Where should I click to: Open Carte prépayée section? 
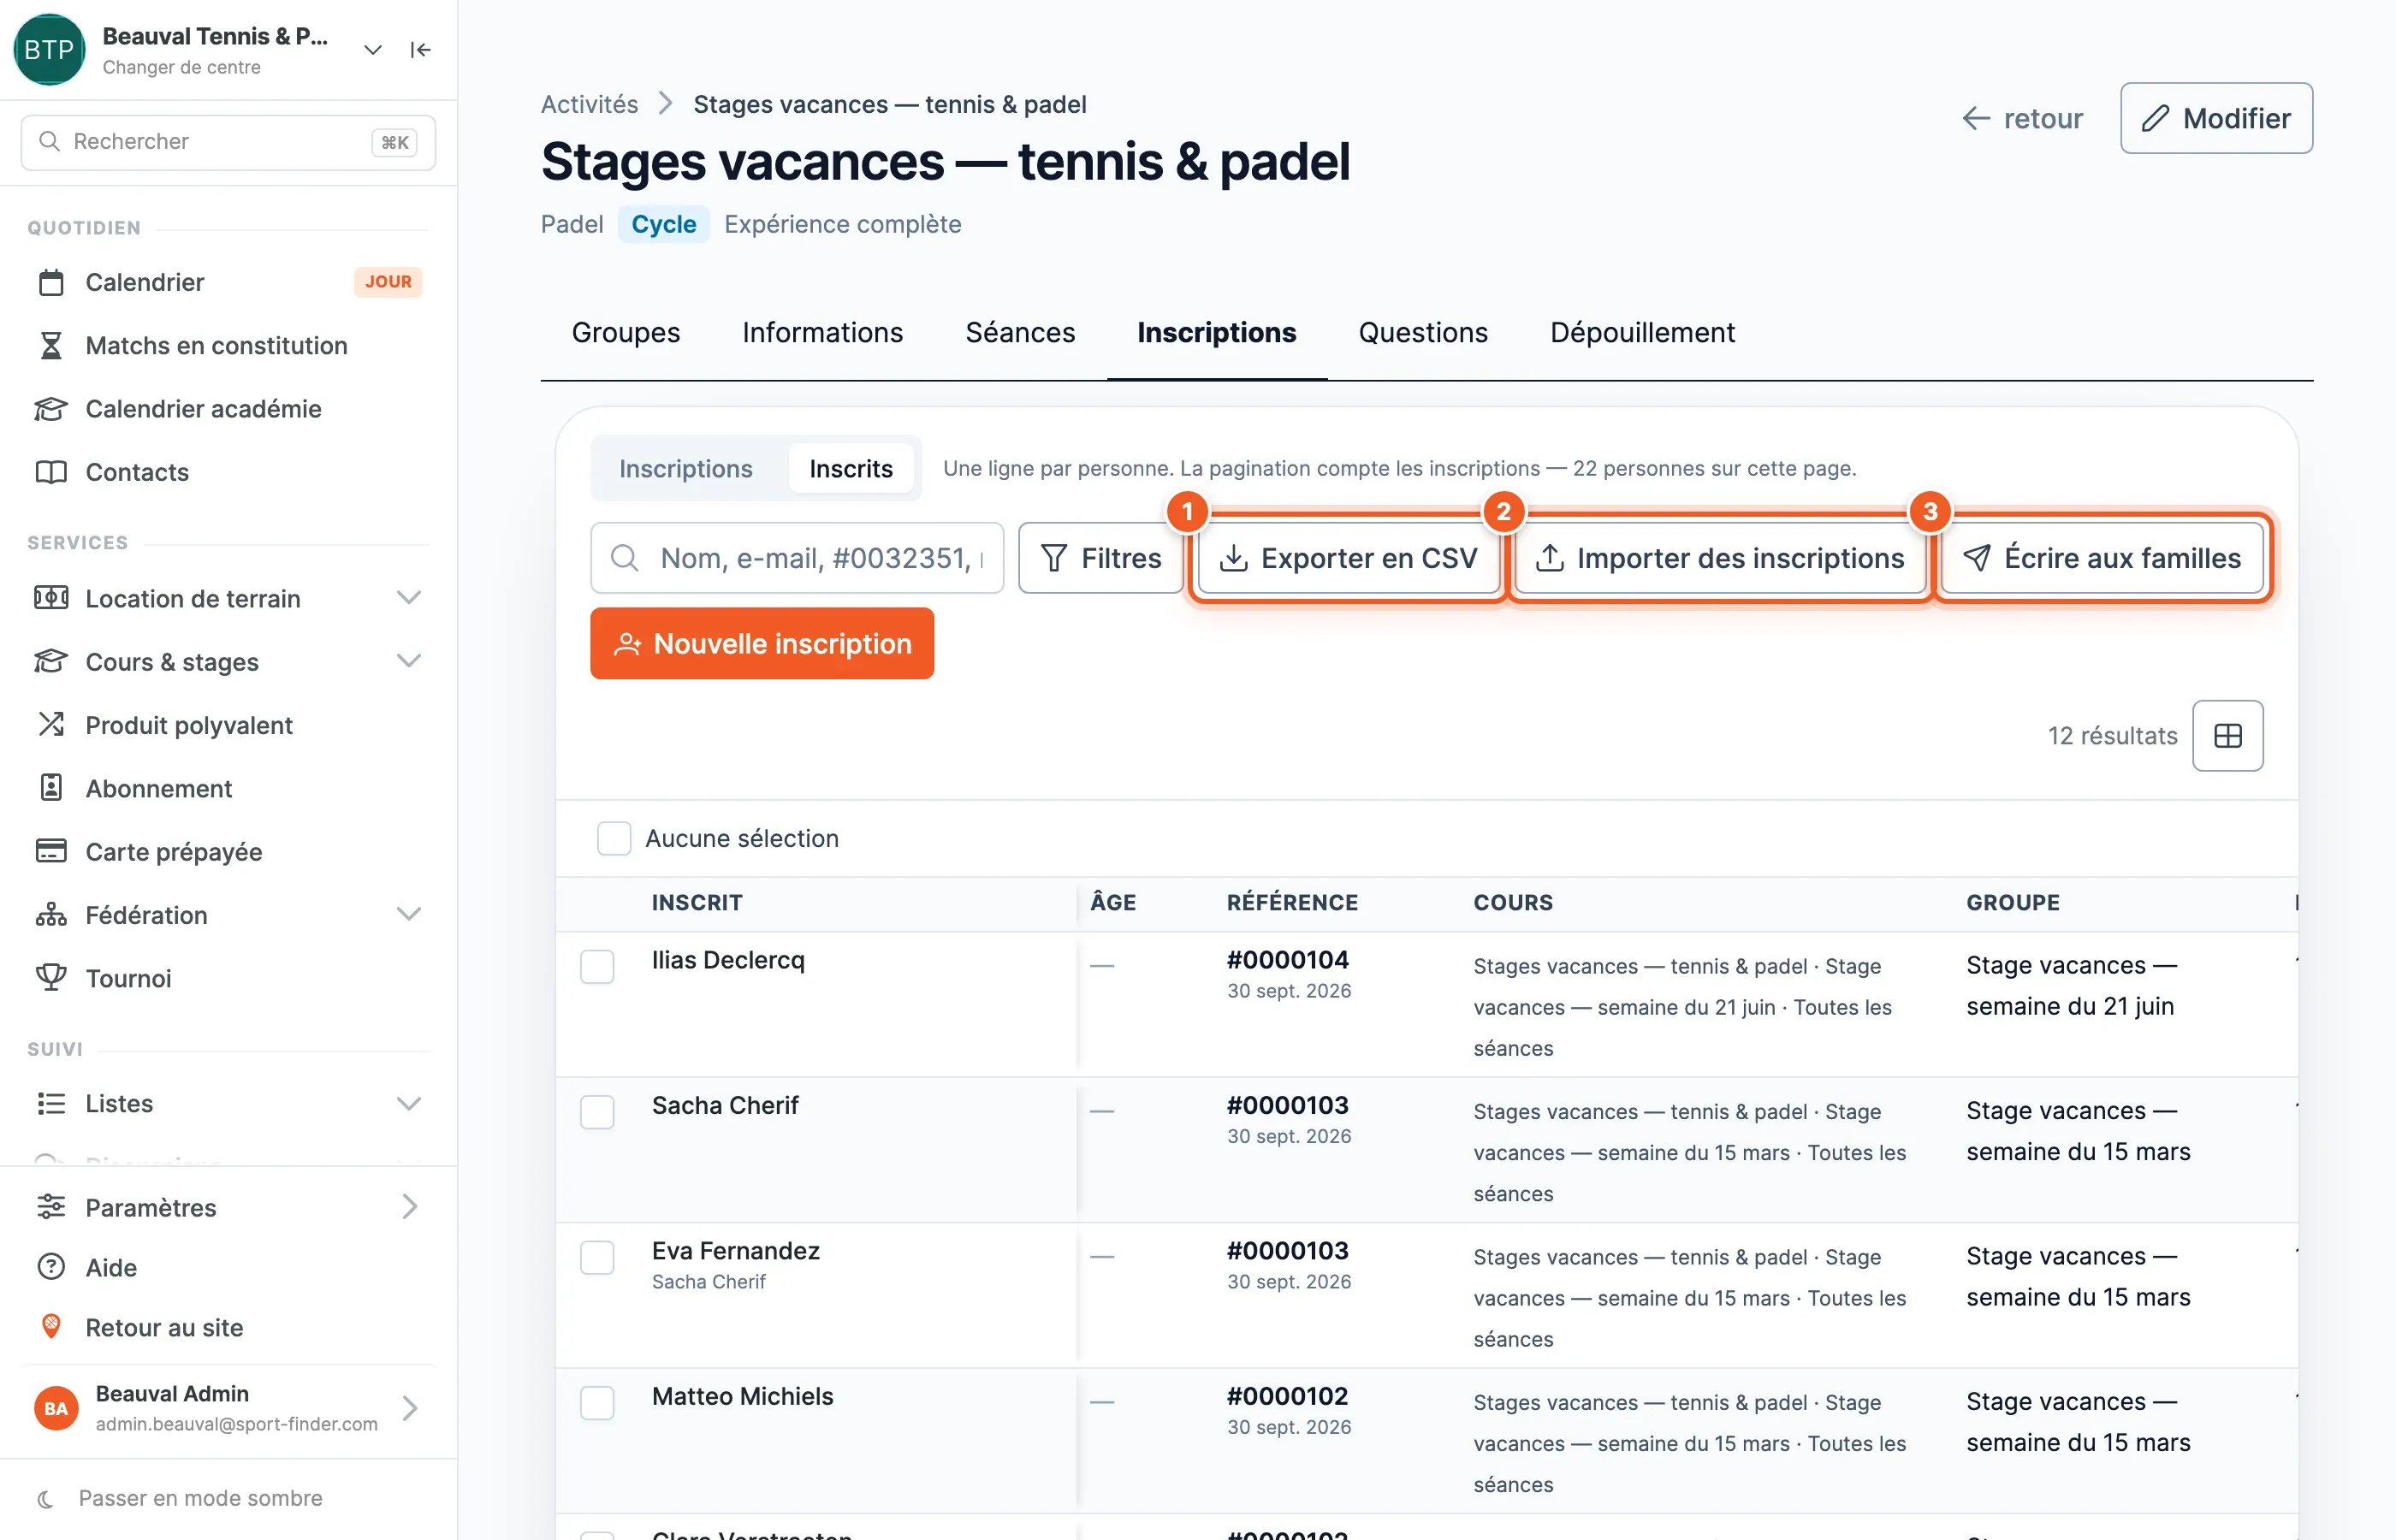coord(228,852)
